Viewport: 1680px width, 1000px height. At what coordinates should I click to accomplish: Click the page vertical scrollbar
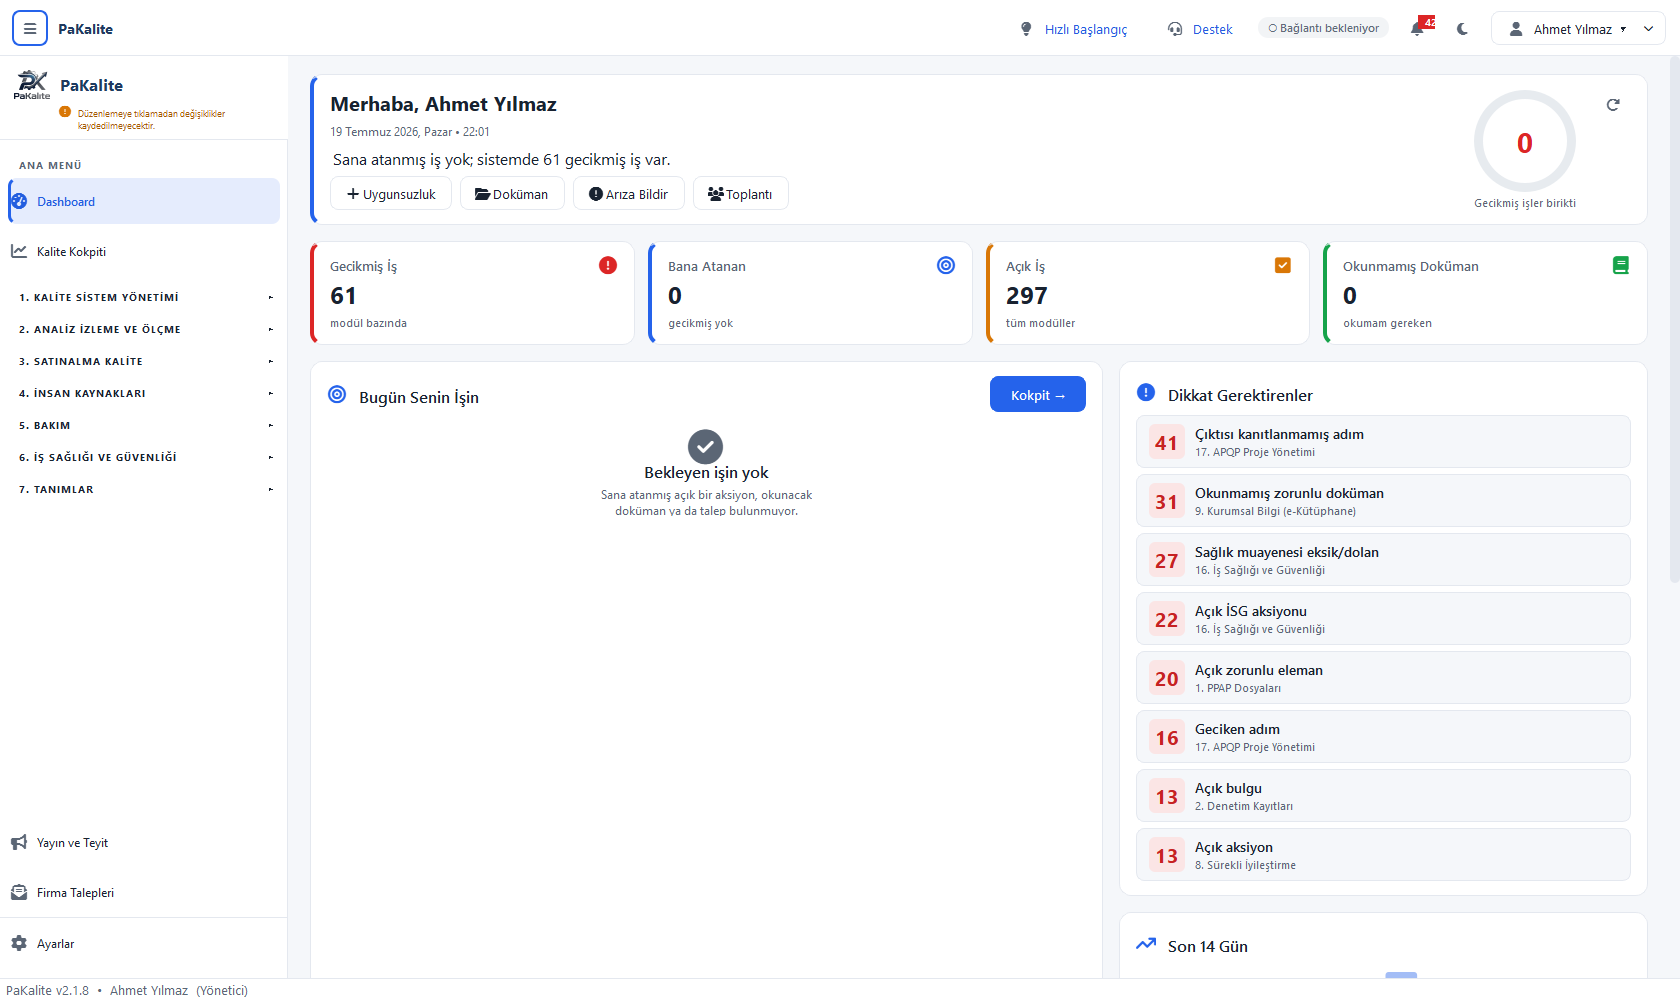[1675, 320]
